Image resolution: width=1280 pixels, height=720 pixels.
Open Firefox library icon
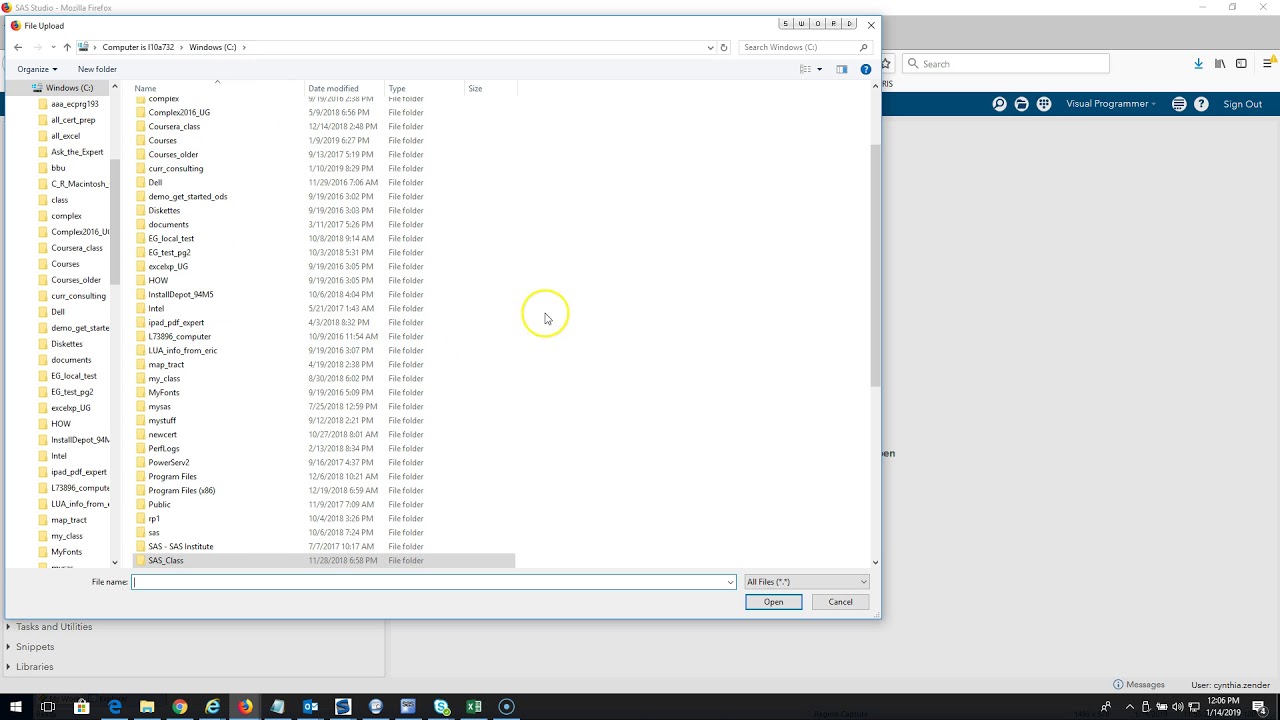1220,64
